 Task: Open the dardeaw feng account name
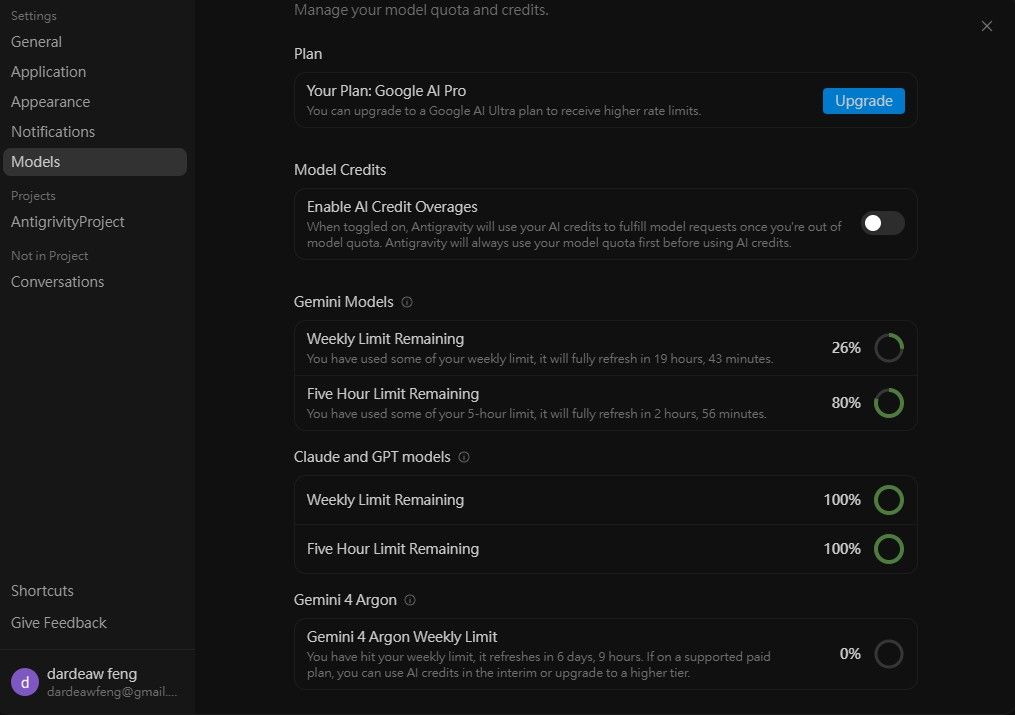pos(92,674)
